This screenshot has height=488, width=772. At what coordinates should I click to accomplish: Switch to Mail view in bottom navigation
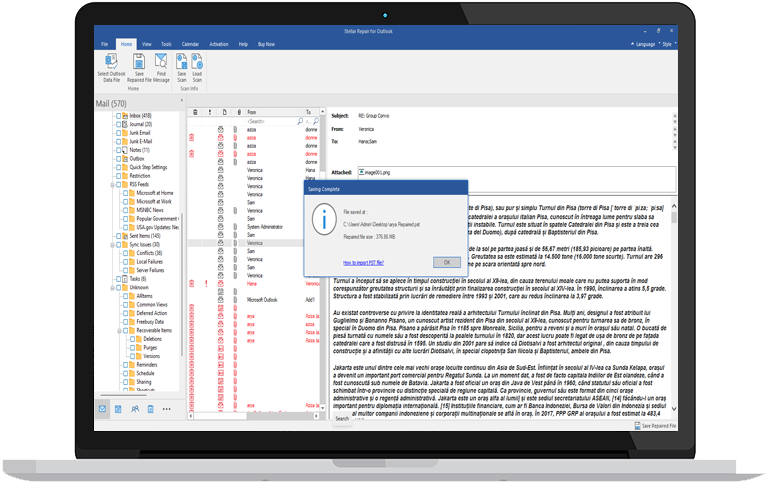(102, 409)
